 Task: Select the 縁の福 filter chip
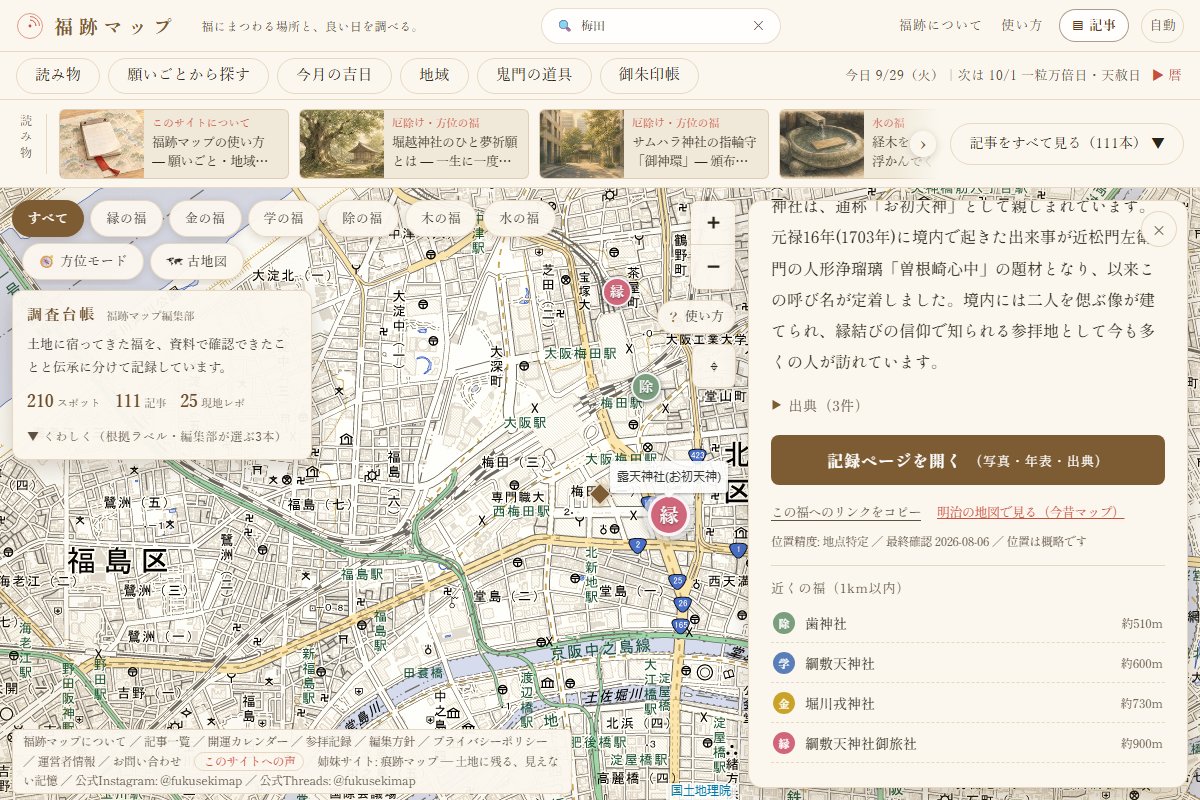click(126, 218)
